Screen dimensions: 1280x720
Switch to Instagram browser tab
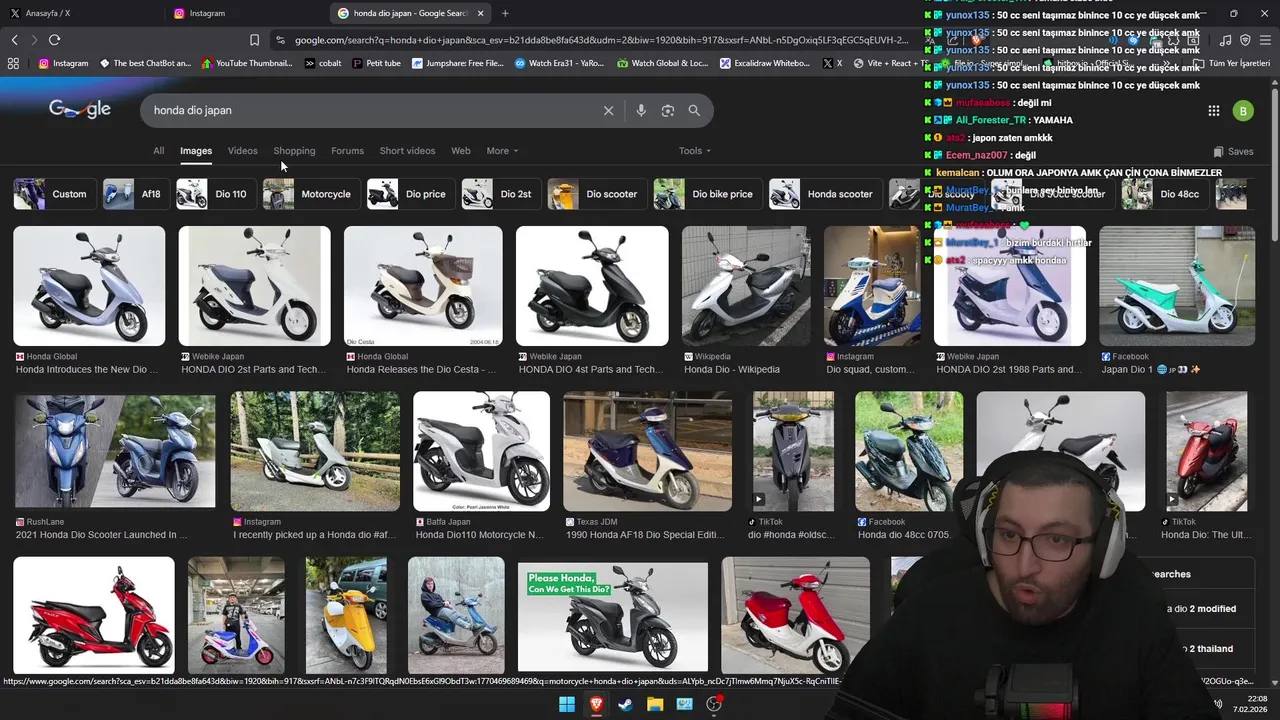coord(245,13)
